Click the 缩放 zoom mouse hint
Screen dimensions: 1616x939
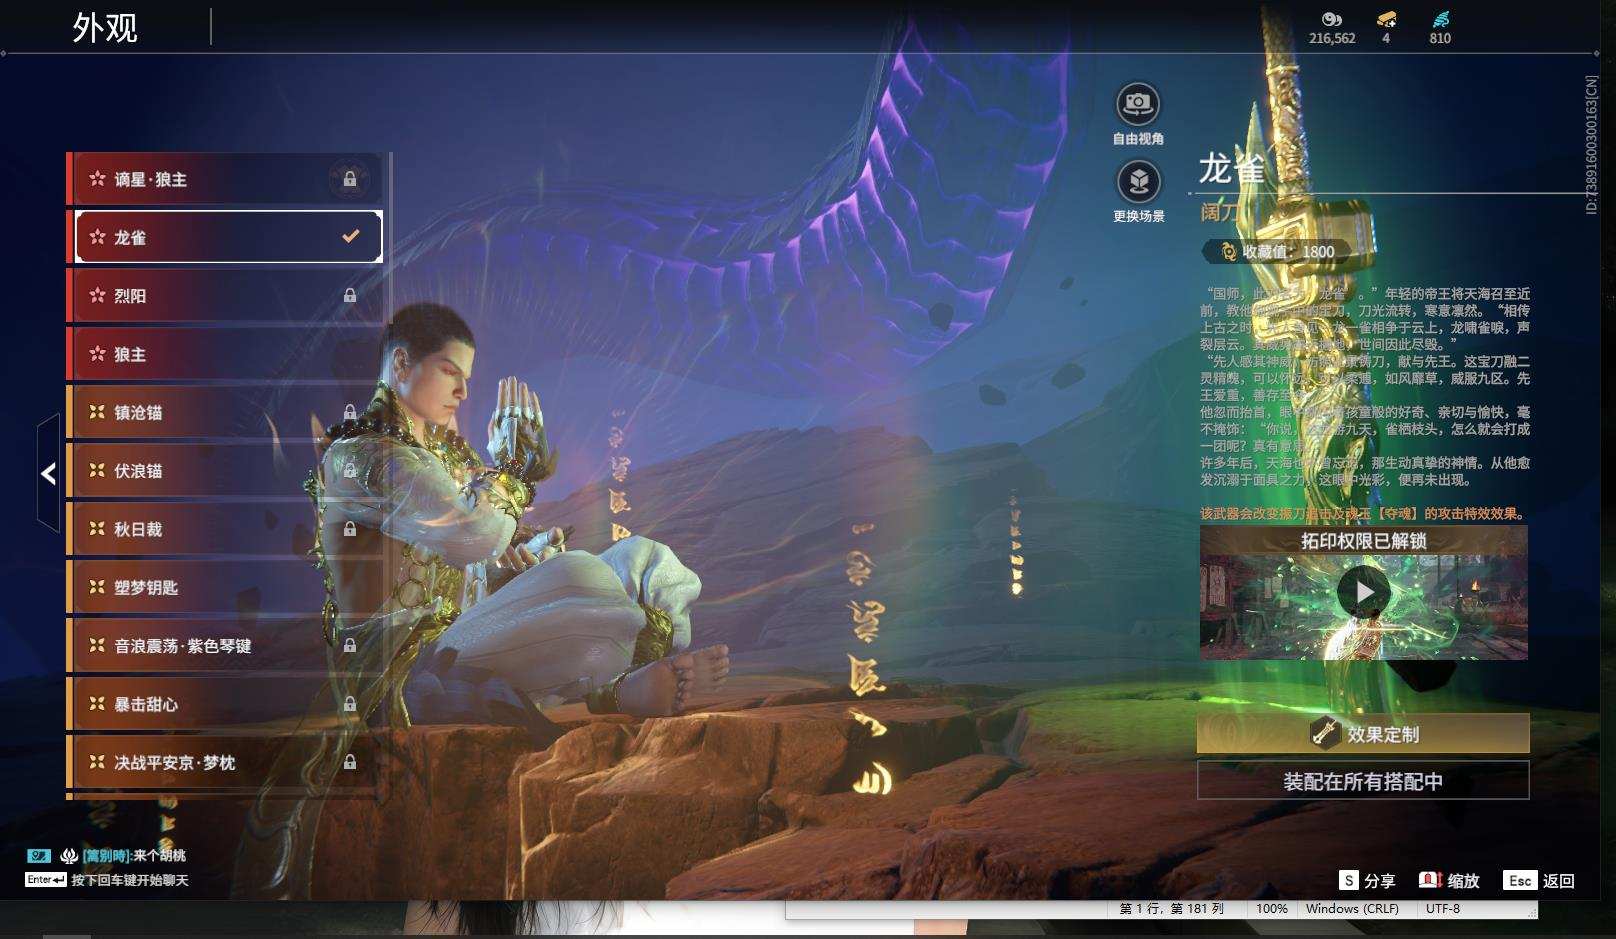[1449, 881]
